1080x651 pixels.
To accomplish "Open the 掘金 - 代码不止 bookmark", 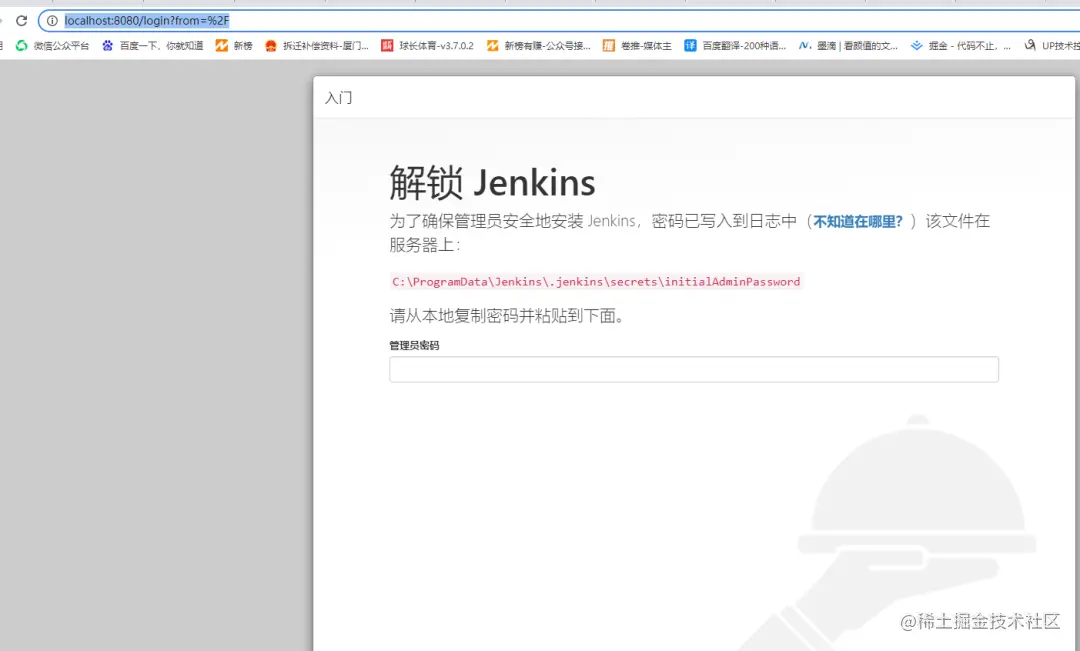I will click(961, 45).
